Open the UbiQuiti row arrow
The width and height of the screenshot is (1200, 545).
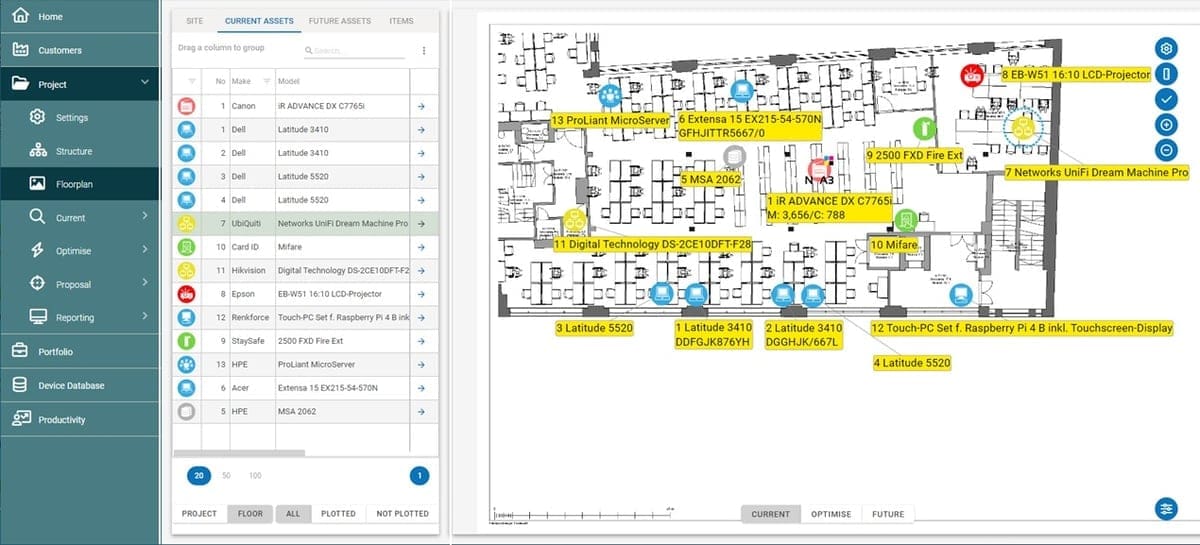[x=421, y=224]
